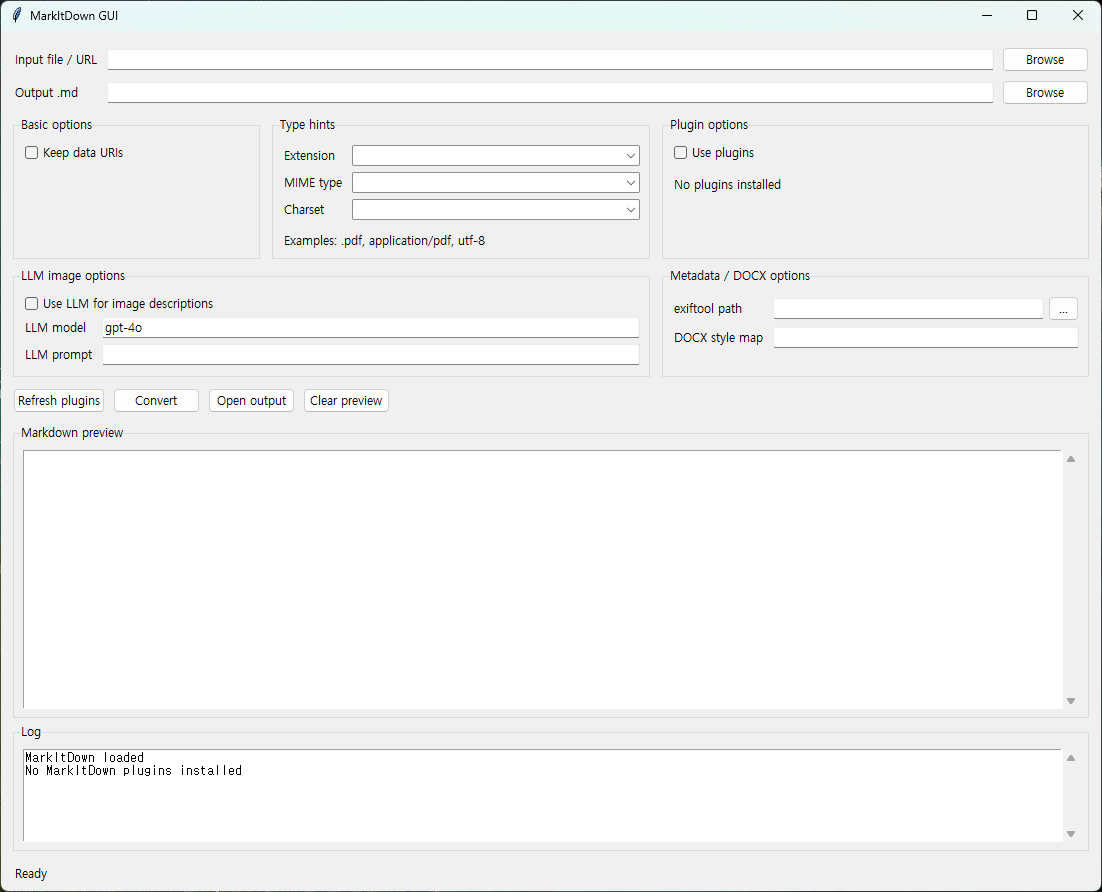The image size is (1102, 892).
Task: Maximize the MarkItDown GUI window
Action: point(1032,15)
